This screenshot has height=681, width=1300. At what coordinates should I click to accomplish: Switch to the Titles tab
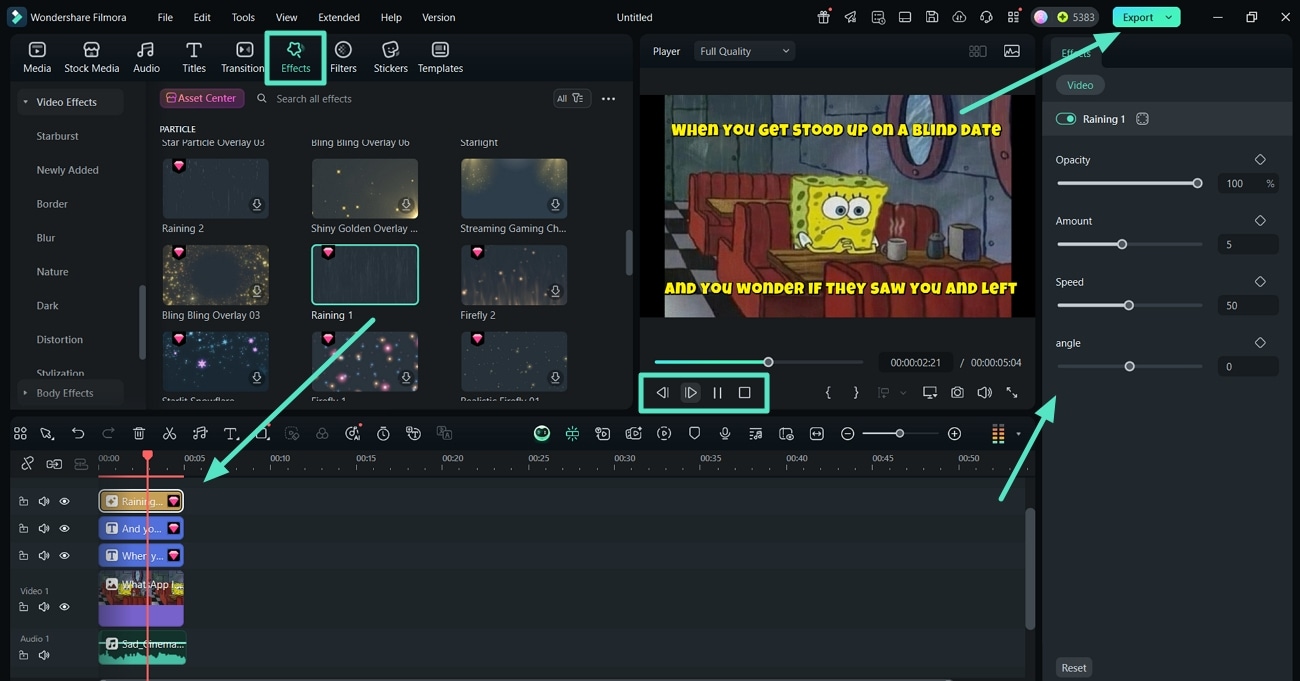194,58
